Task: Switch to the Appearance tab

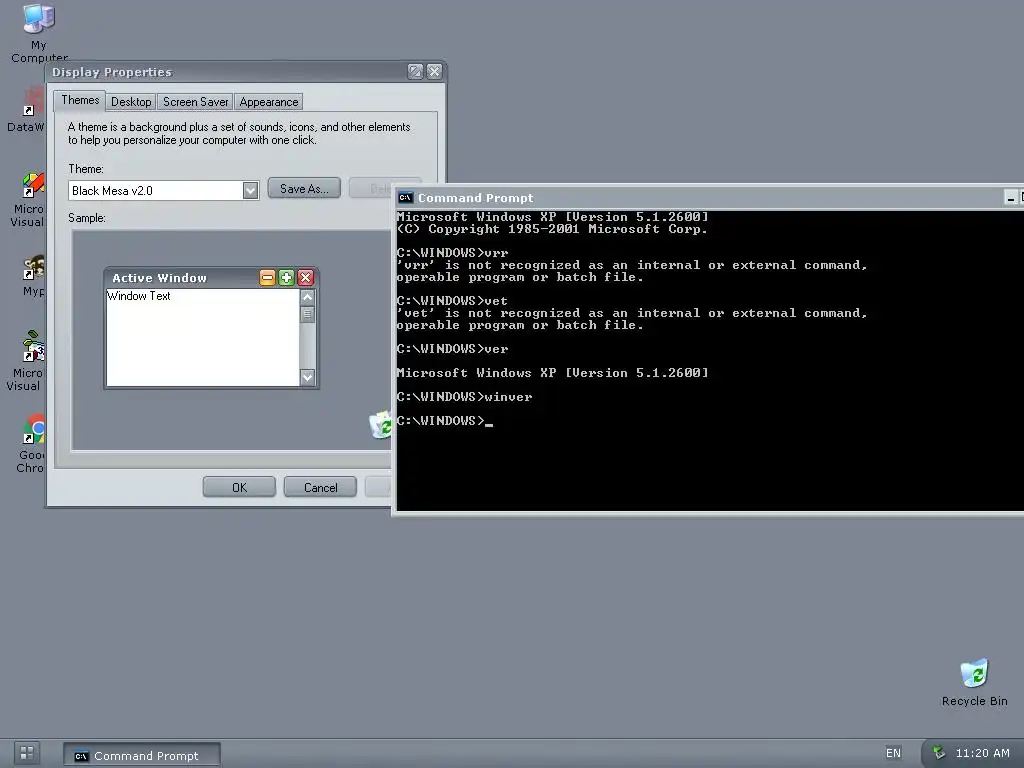Action: click(x=268, y=102)
